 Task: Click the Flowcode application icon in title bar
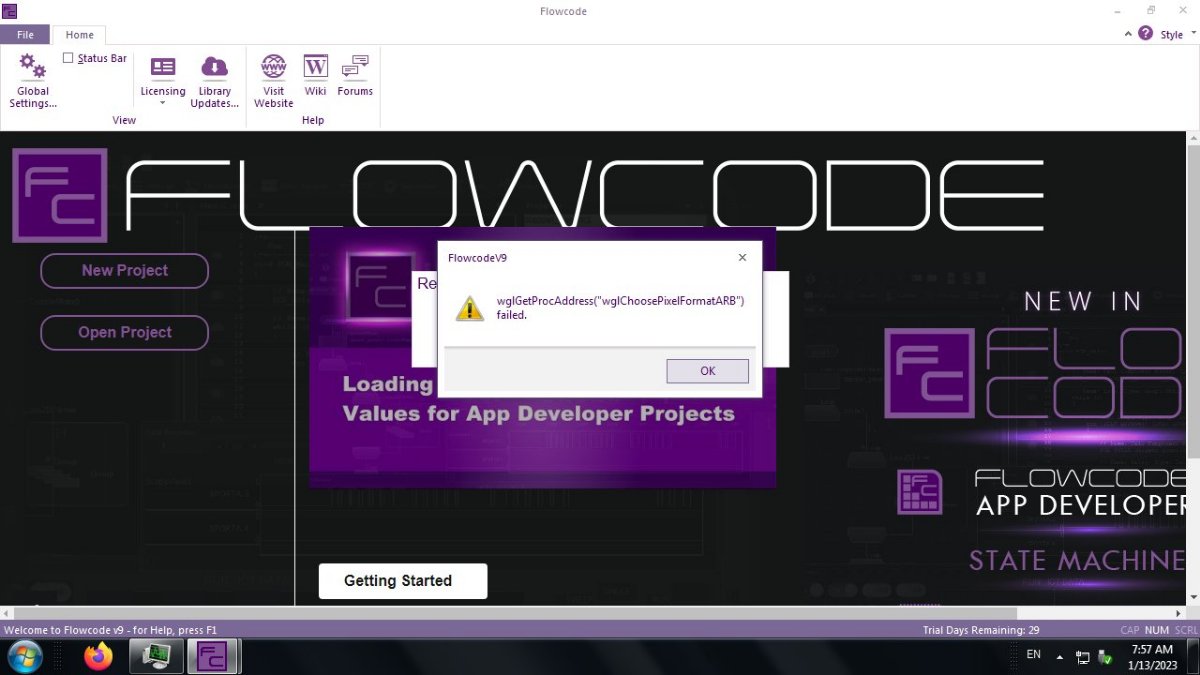pos(10,11)
